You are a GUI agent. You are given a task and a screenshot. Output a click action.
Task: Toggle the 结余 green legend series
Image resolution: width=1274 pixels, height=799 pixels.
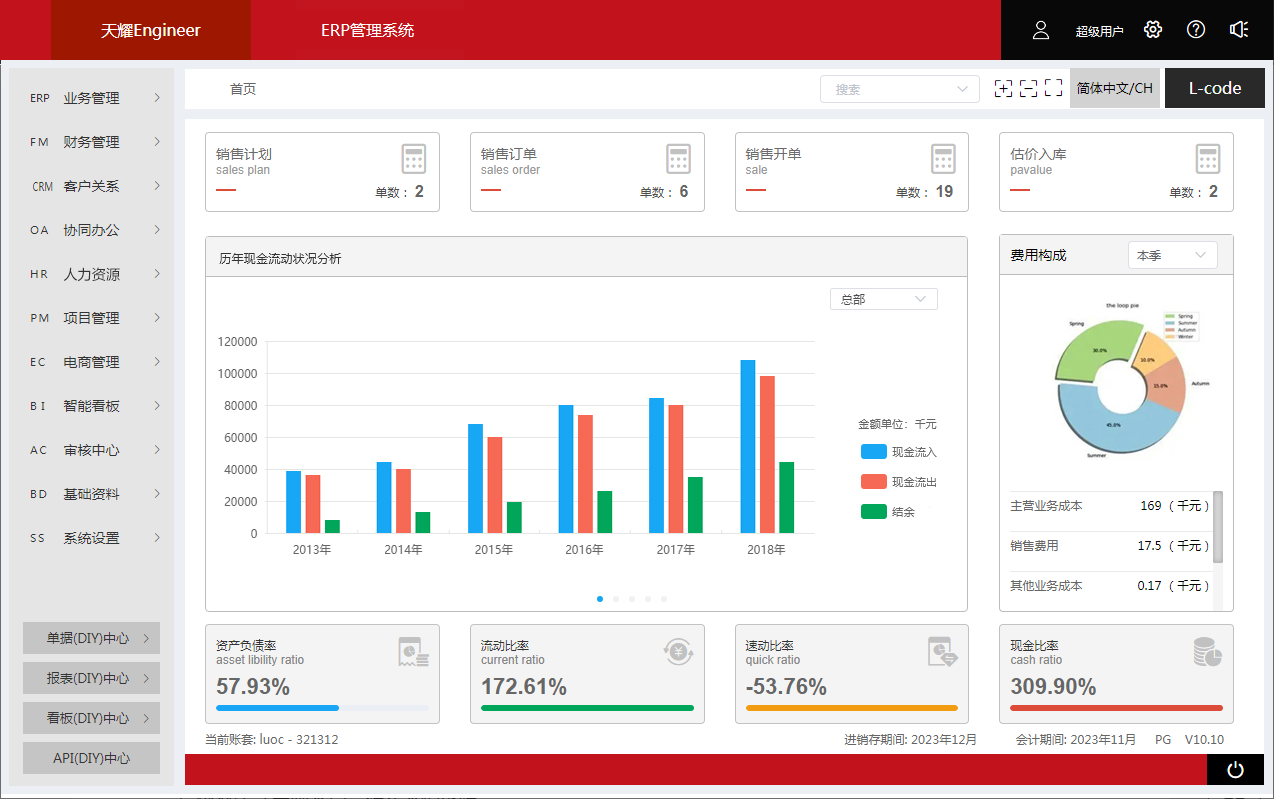(888, 512)
